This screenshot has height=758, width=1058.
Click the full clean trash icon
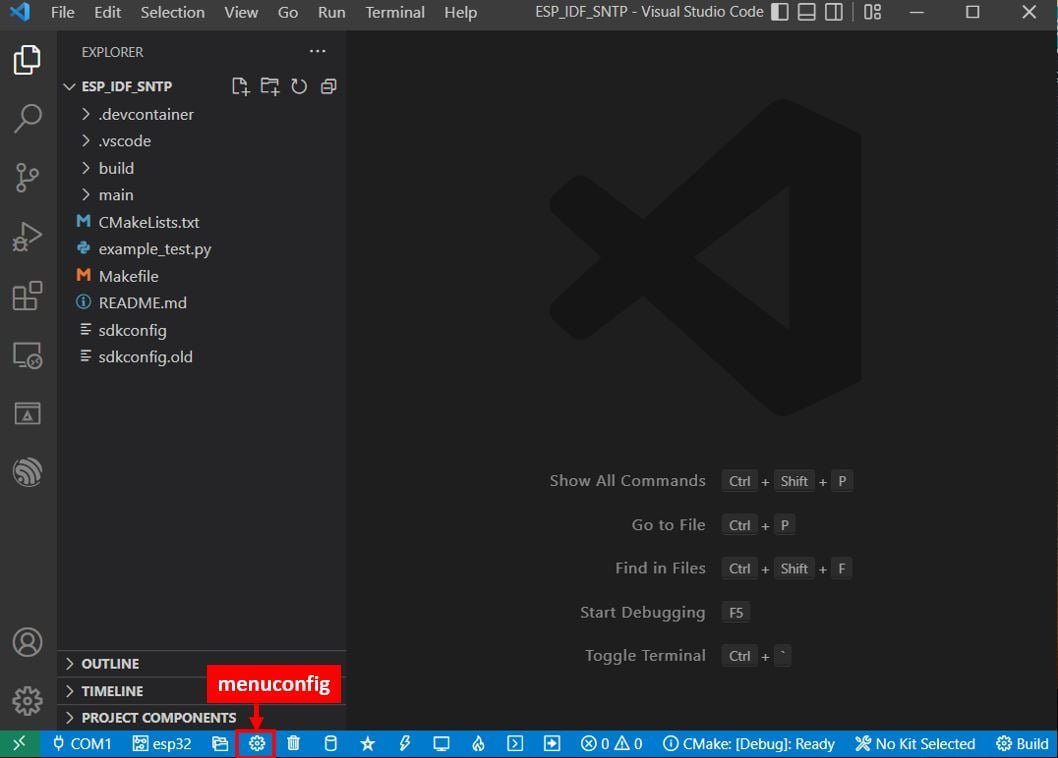[294, 744]
